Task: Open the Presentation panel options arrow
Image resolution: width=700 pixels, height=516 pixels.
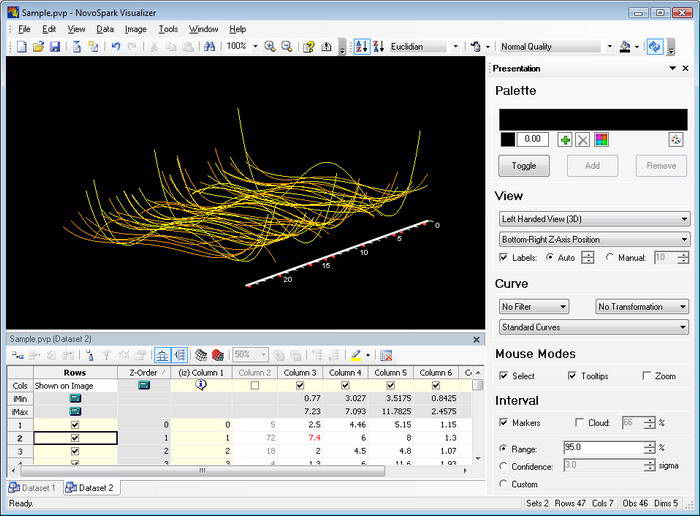Action: (x=672, y=68)
